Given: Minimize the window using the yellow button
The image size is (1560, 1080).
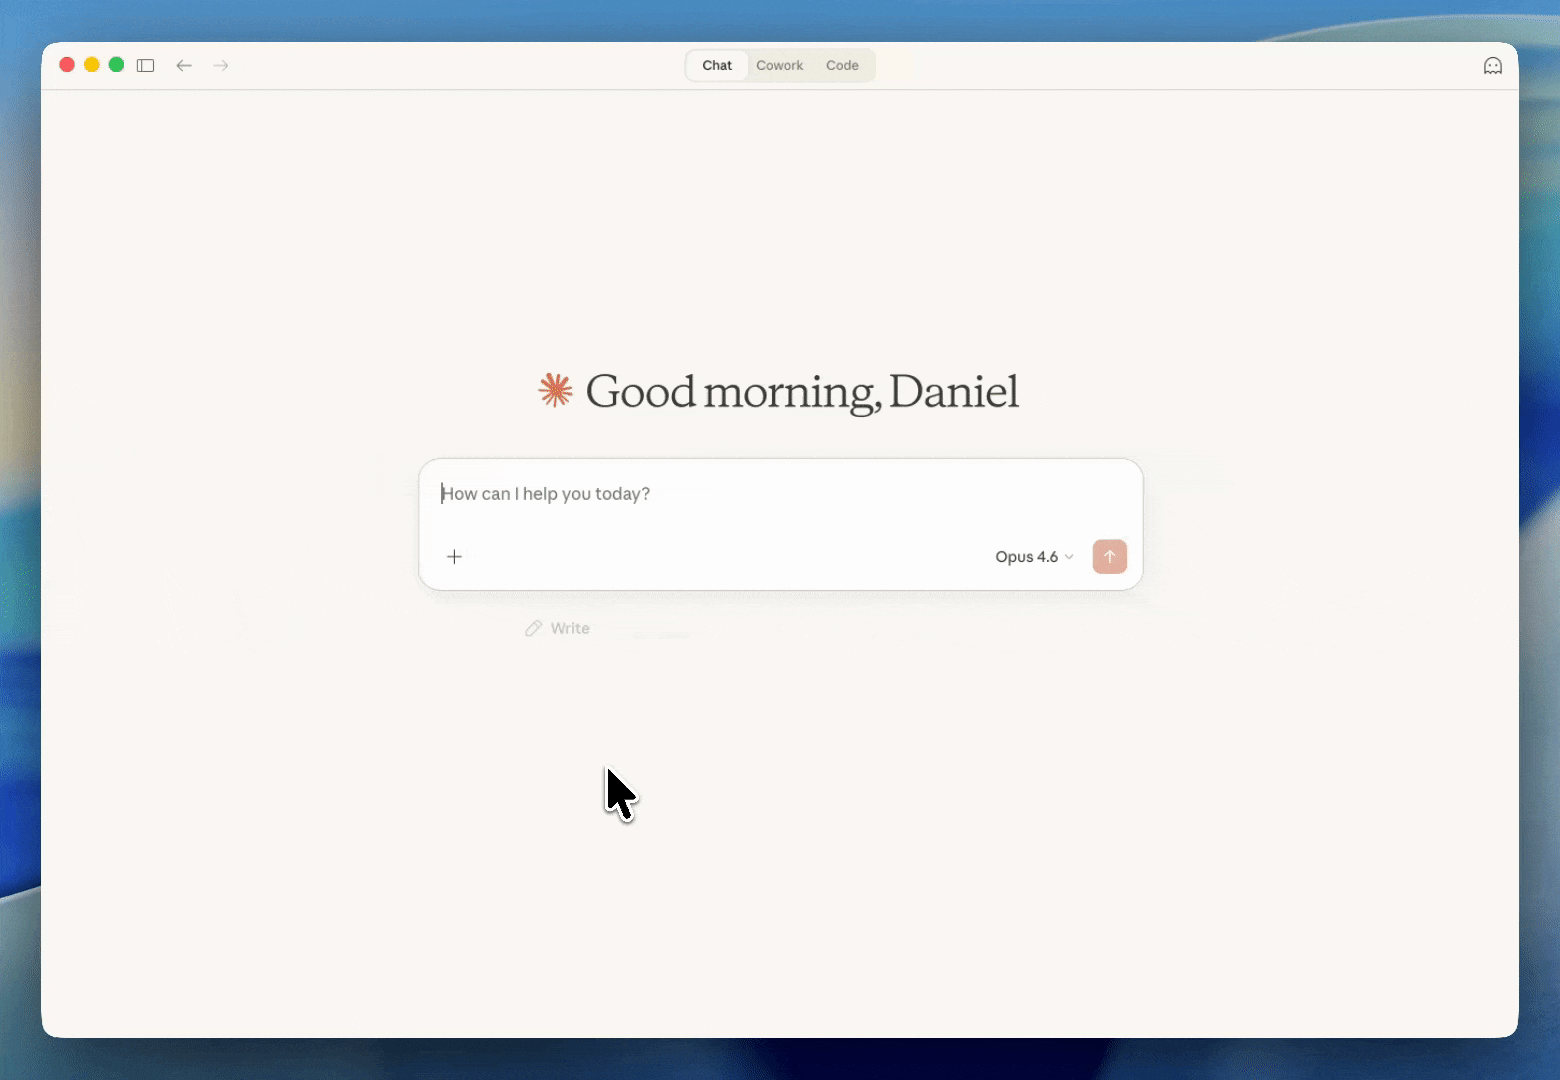Looking at the screenshot, I should (92, 65).
